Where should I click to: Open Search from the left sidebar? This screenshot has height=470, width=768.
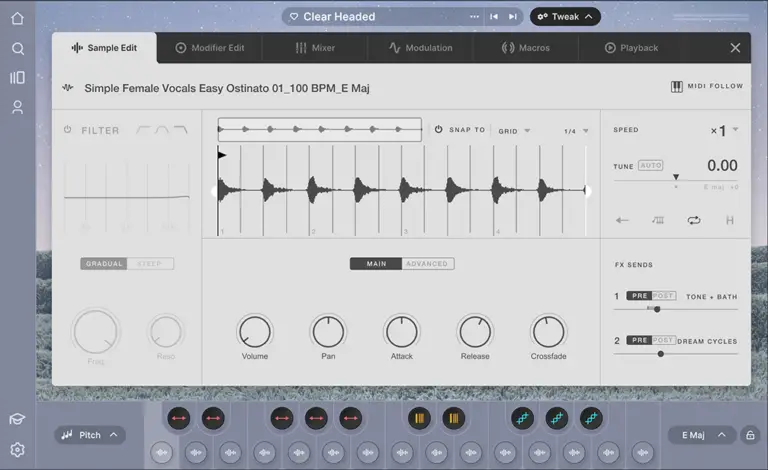(17, 48)
